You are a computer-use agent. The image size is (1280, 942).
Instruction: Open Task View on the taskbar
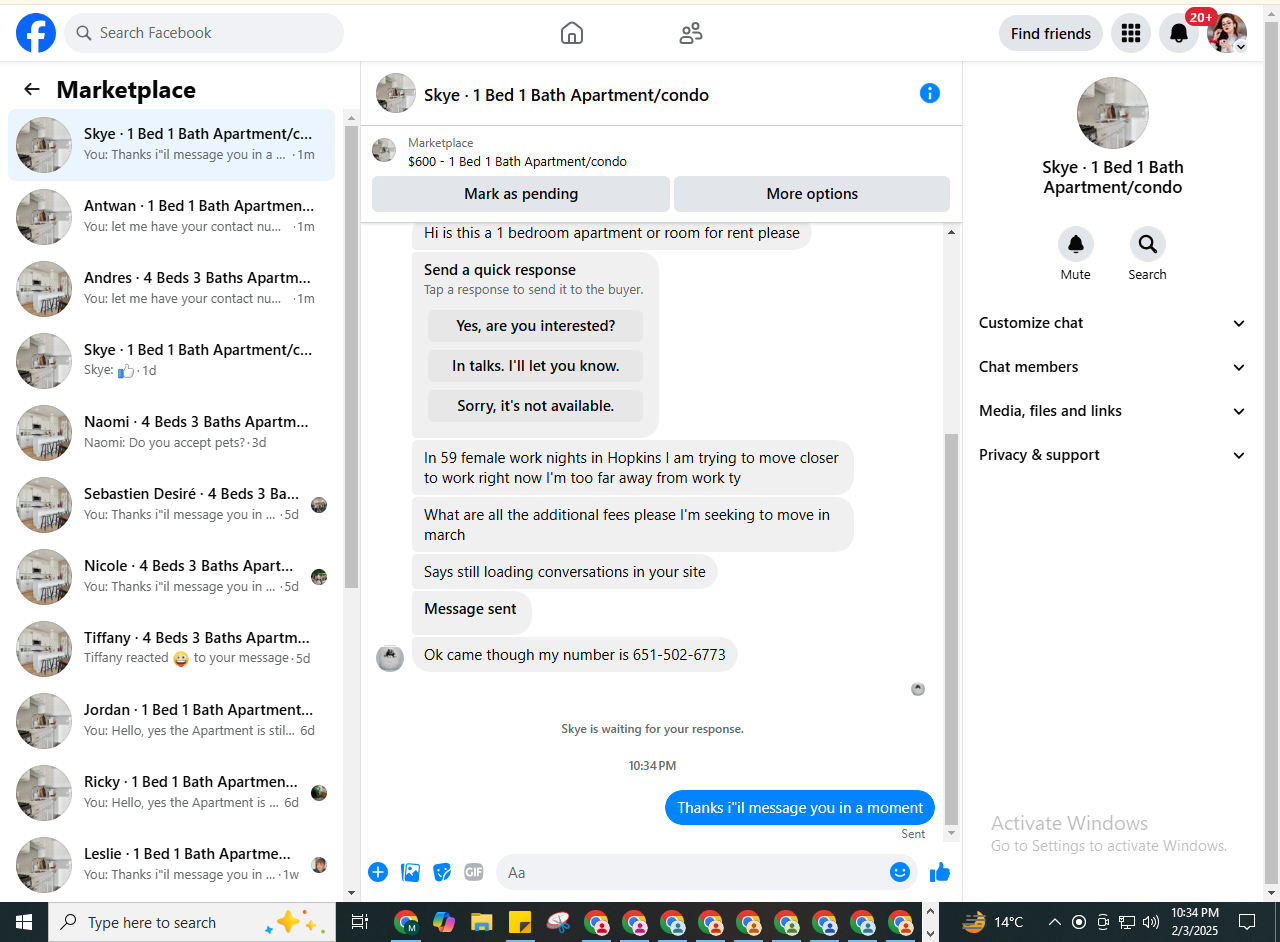(360, 922)
